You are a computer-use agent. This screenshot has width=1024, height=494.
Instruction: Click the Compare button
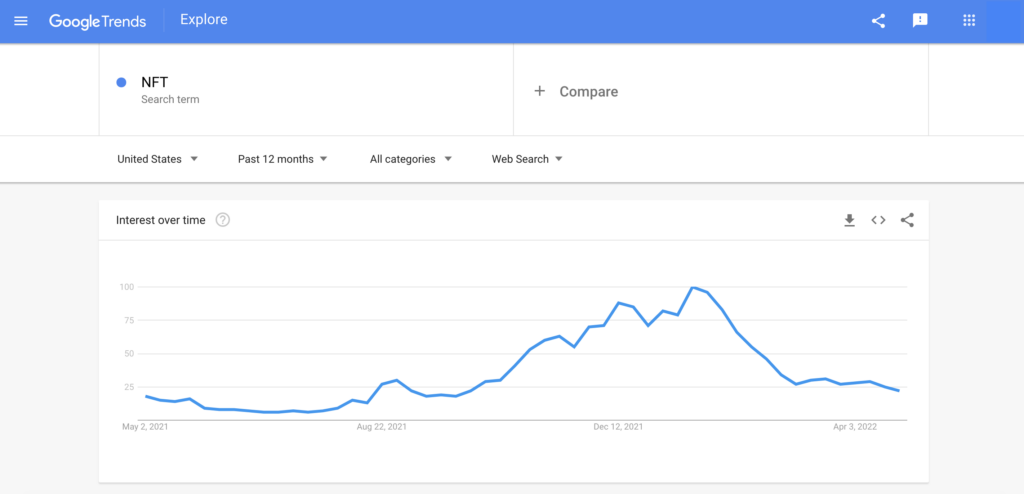(588, 91)
